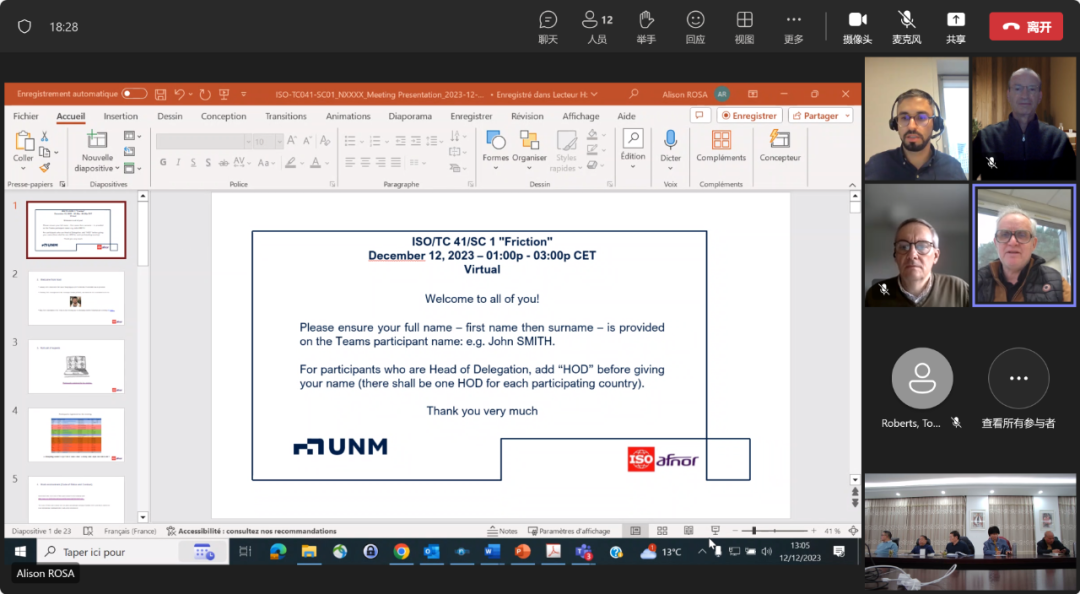Switch to the Insertion ribbon tab
1080x594 pixels.
121,116
